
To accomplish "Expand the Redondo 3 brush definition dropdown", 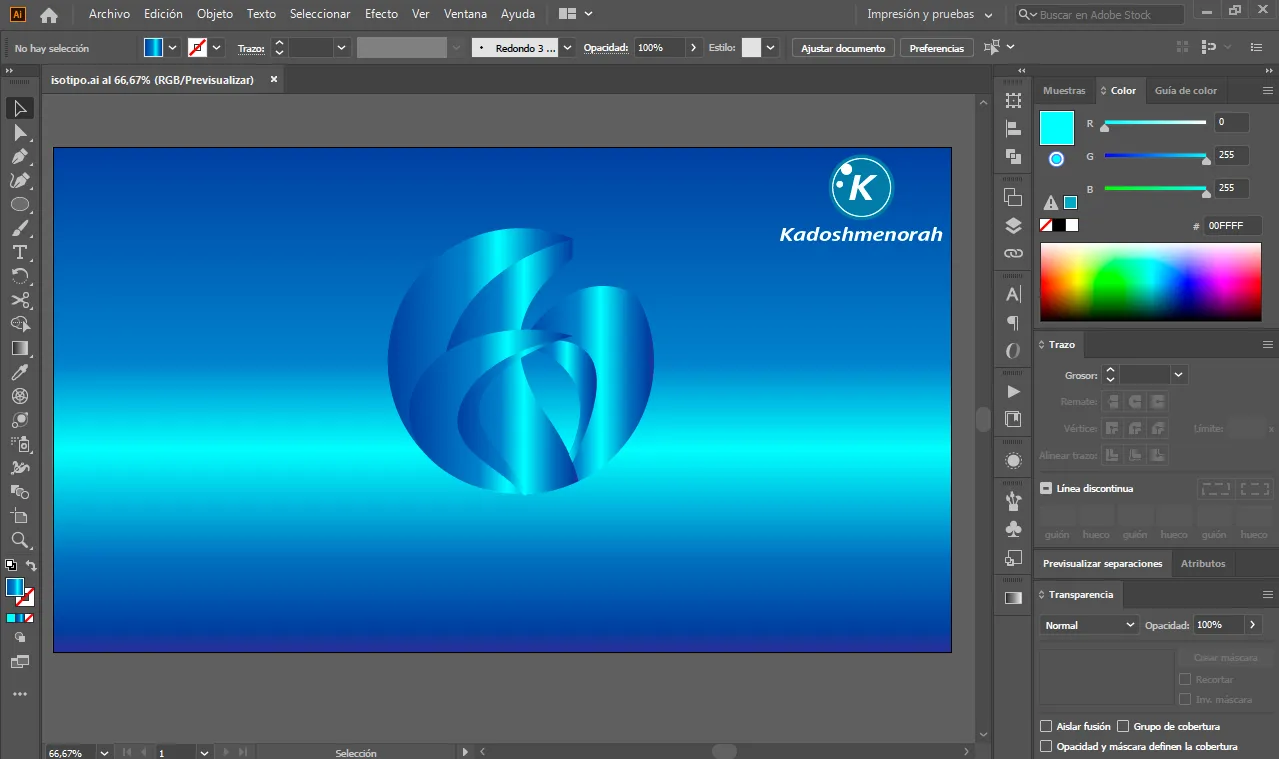I will pos(567,47).
